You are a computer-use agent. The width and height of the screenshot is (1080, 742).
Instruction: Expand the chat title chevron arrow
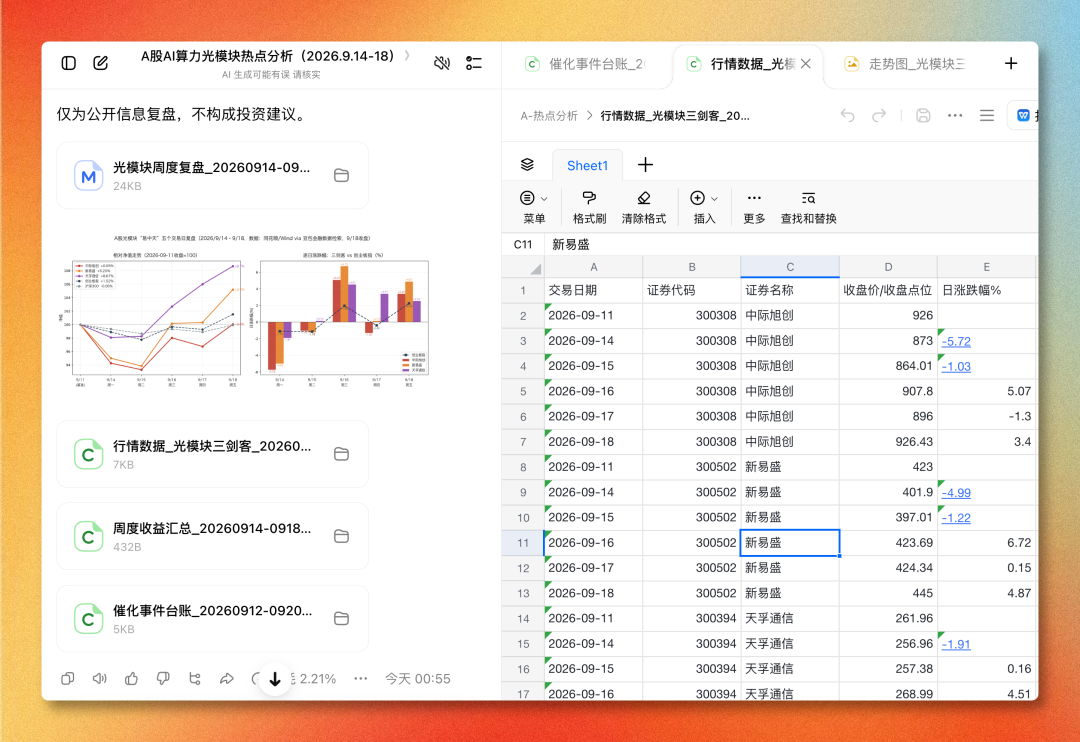[407, 55]
